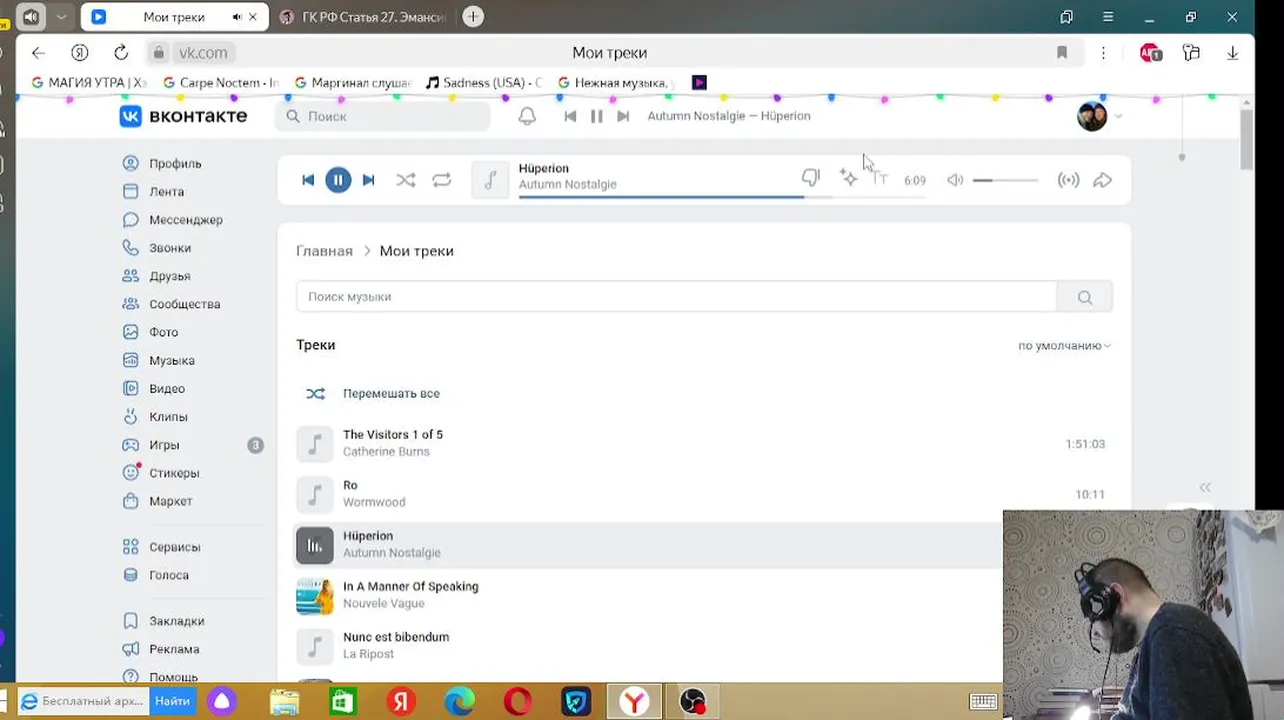Viewport: 1284px width, 720px height.
Task: Click the Сервисы sidebar icon
Action: pos(130,547)
